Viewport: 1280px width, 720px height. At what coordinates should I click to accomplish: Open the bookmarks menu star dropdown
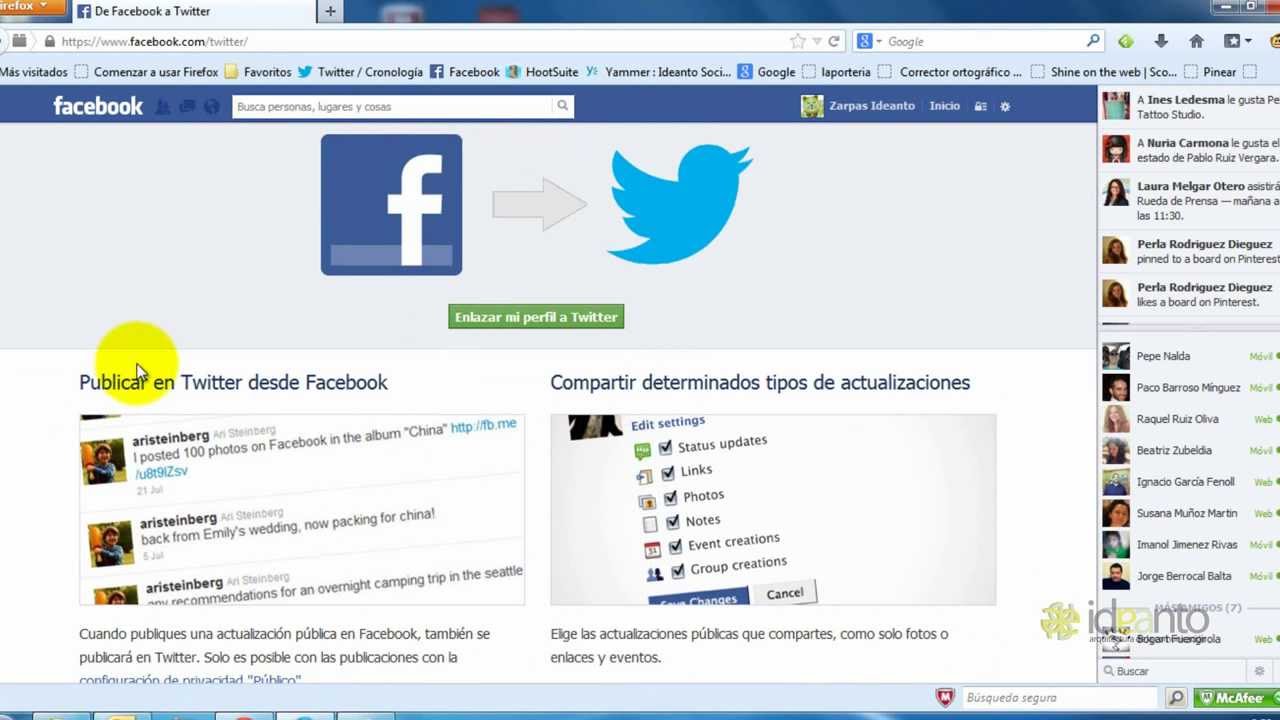(x=1237, y=41)
